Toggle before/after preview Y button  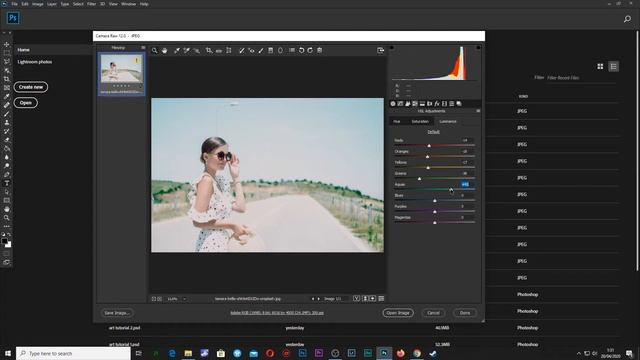[x=356, y=299]
